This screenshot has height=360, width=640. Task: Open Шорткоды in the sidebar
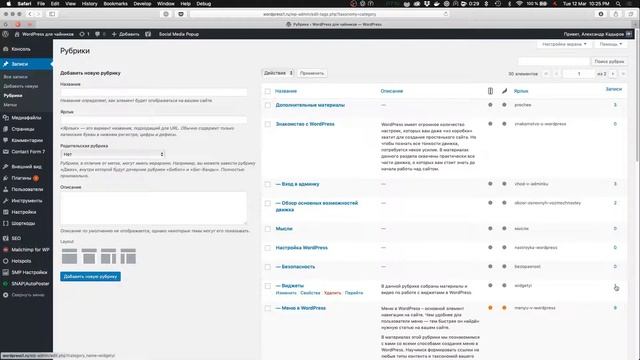point(23,223)
